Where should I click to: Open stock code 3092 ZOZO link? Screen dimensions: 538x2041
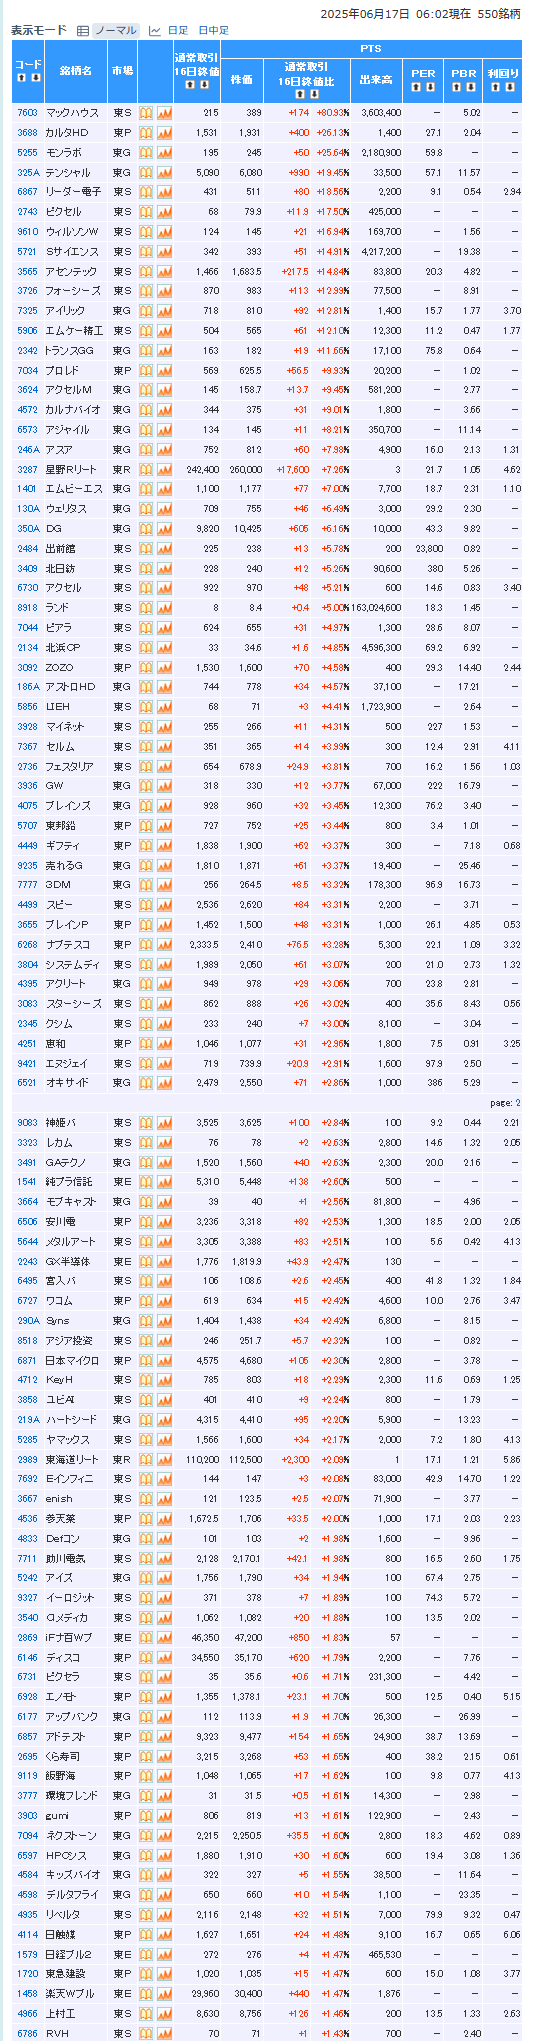coord(27,667)
